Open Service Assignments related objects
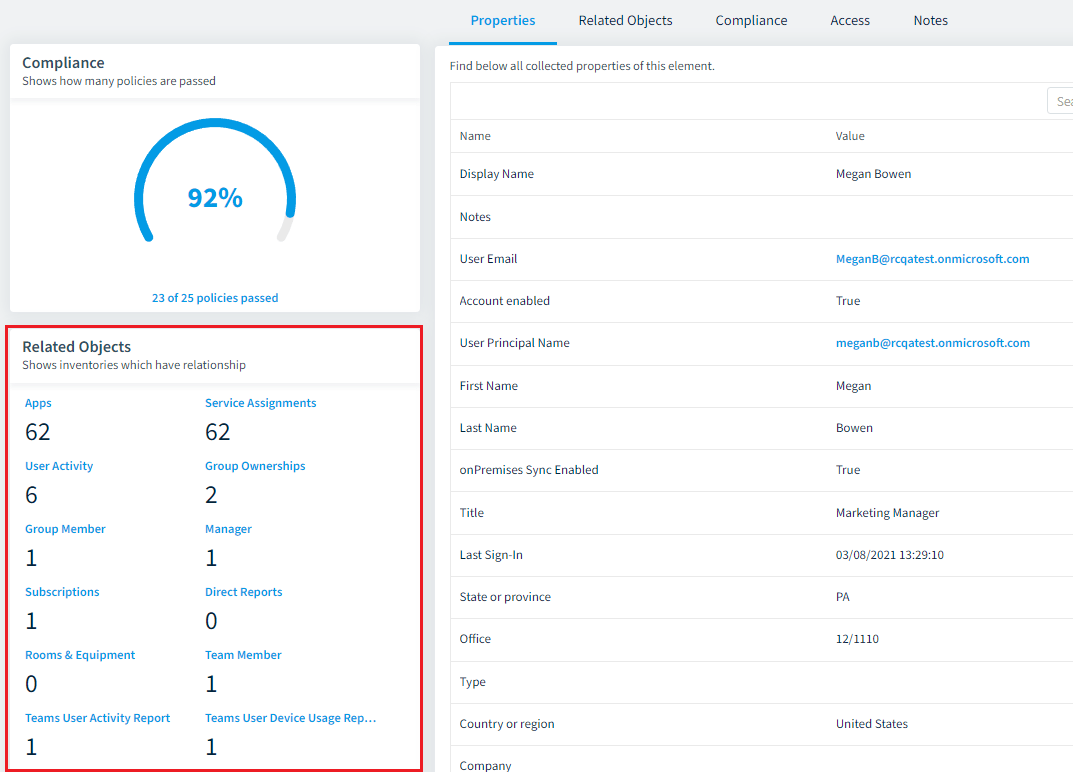 click(260, 403)
